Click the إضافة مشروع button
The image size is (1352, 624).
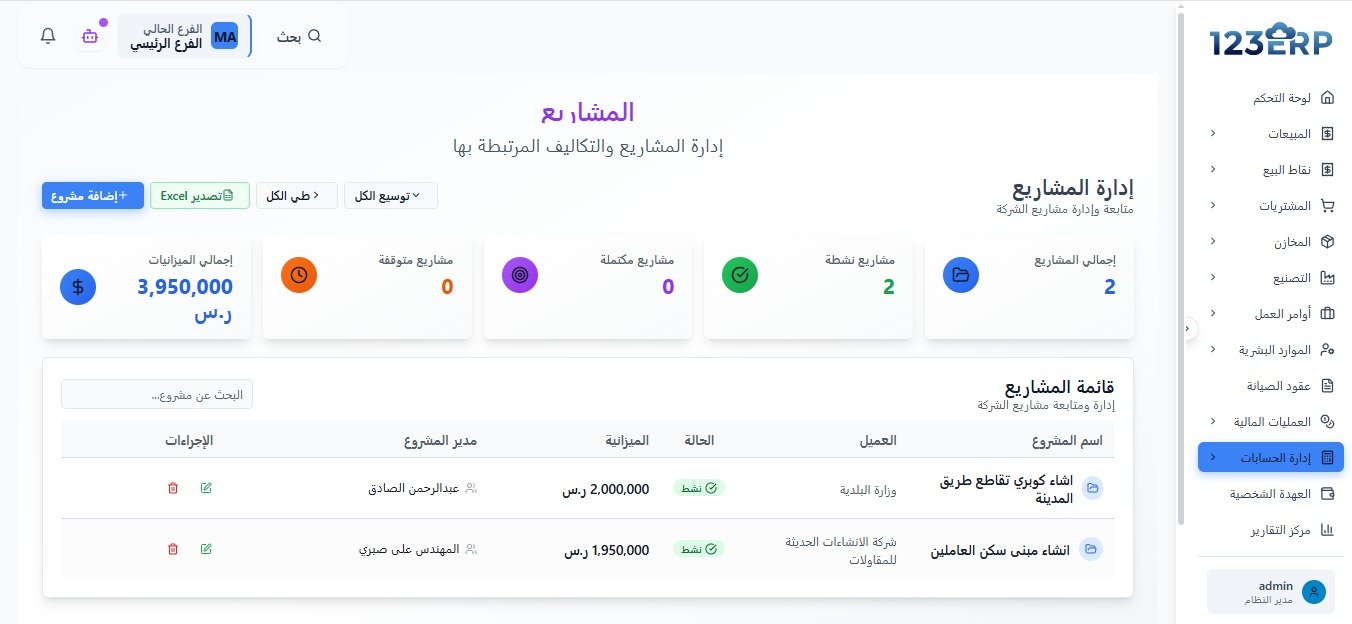click(x=92, y=195)
